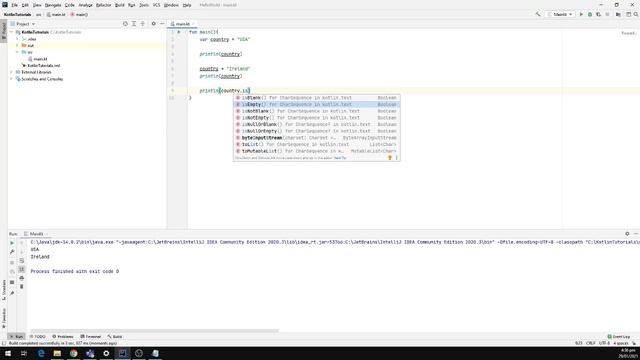Toggle soft-wrap in Run console

point(22,260)
